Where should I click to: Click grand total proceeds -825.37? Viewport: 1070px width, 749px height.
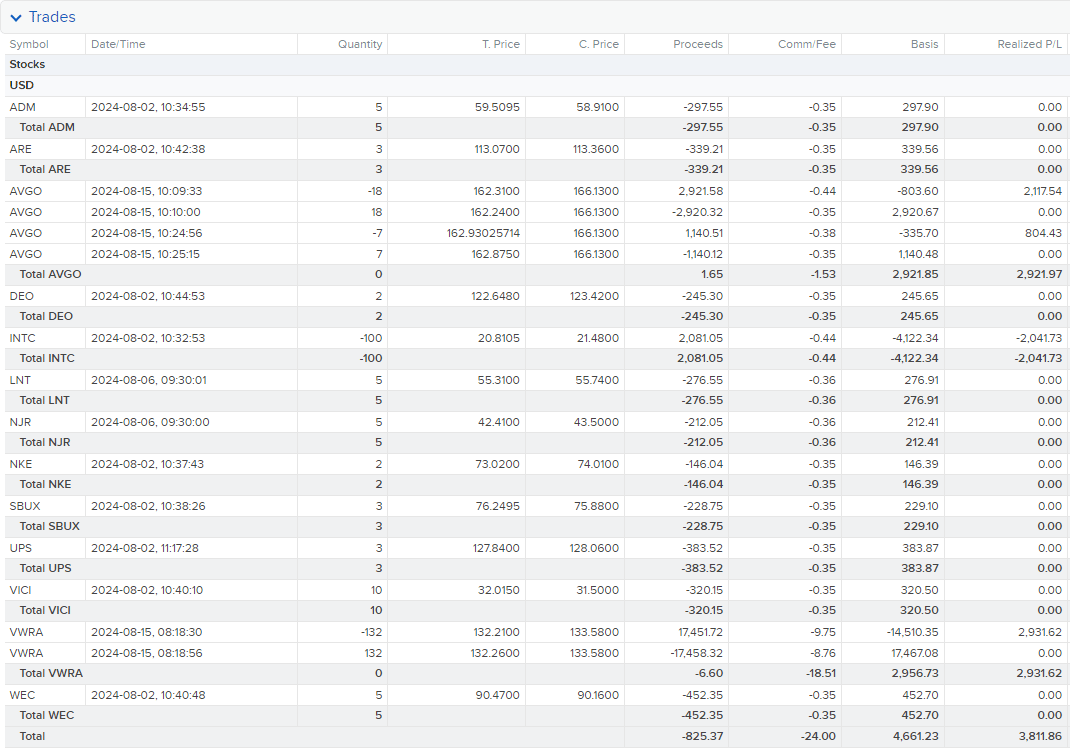coord(703,737)
